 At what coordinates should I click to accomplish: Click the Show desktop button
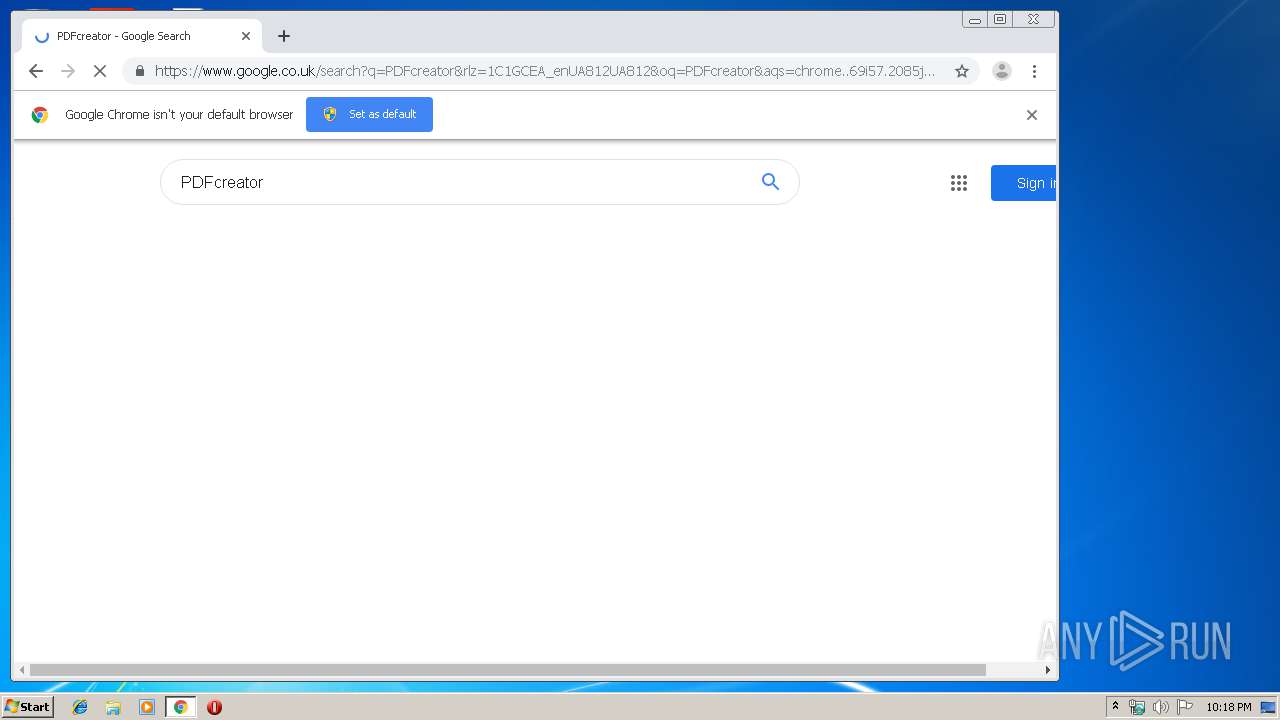(x=1269, y=707)
